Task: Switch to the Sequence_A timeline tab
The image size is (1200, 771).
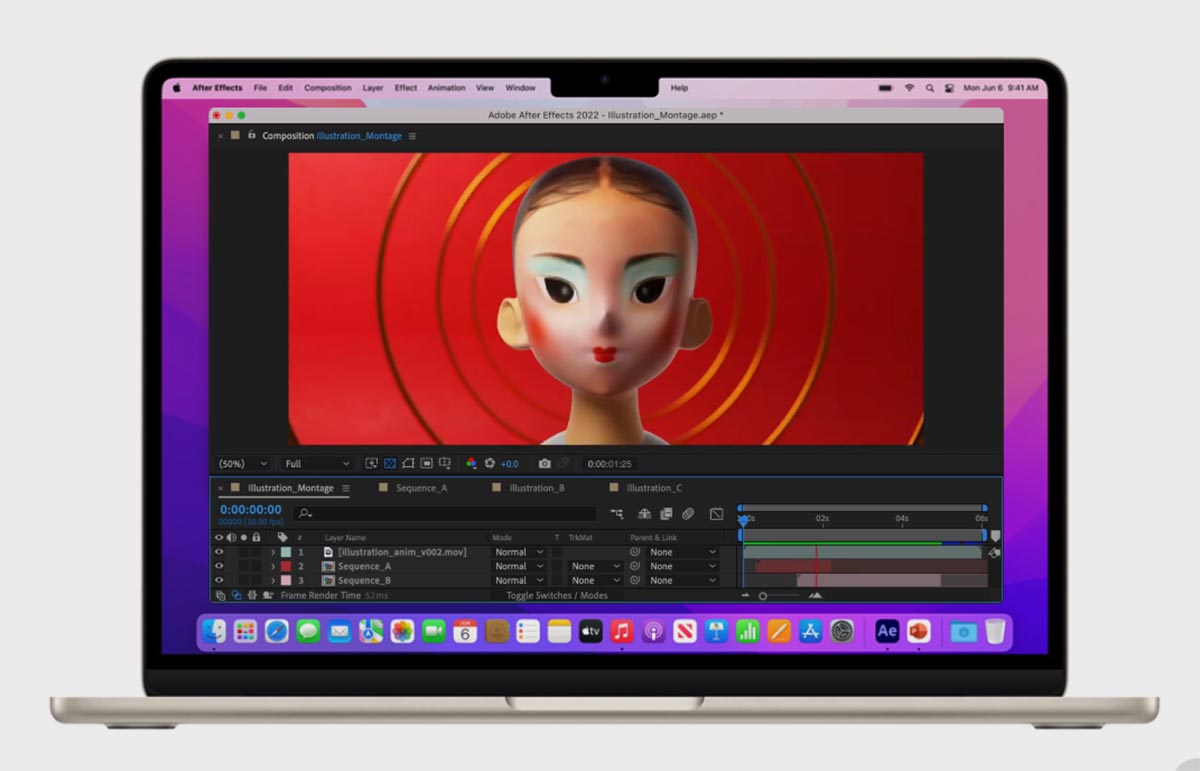Action: tap(421, 488)
